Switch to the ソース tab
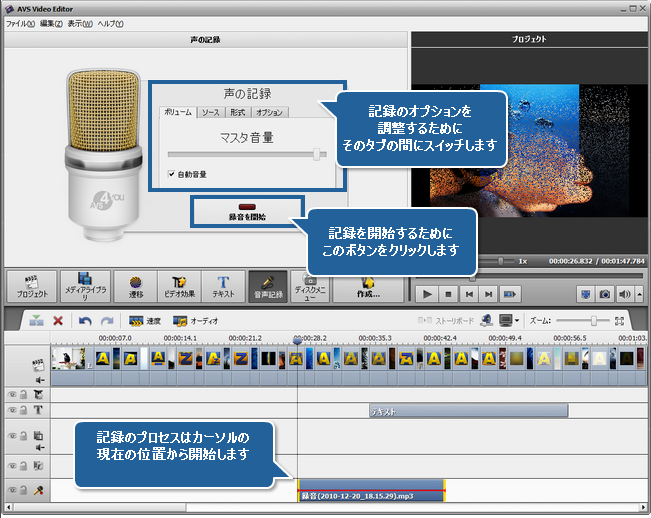 click(209, 112)
